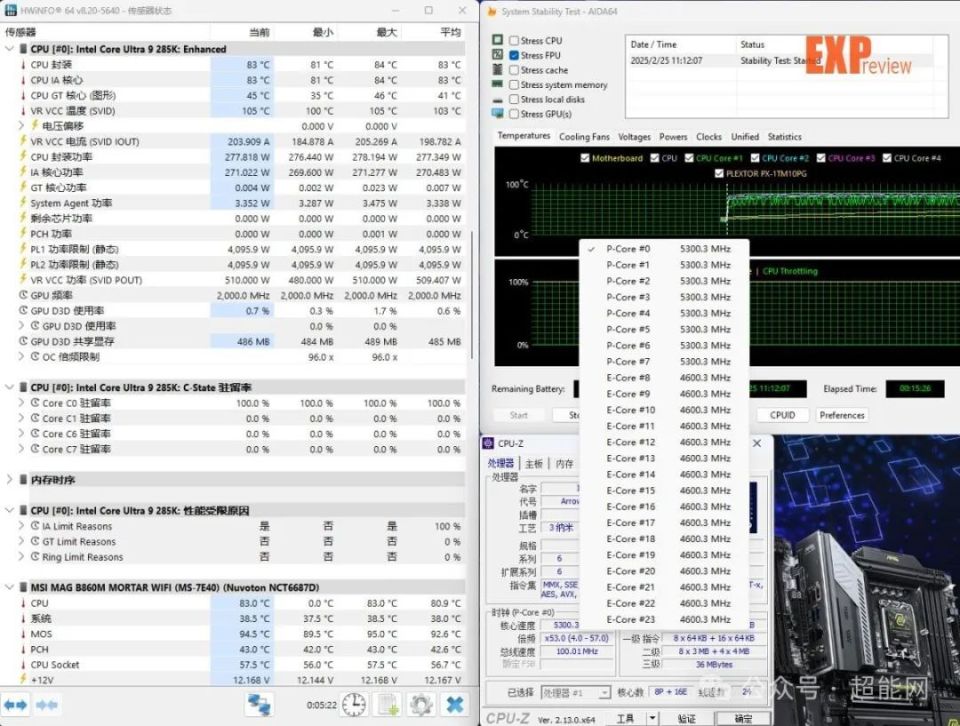
Task: Click the AIDA64 flame icon in the title bar
Action: (492, 11)
